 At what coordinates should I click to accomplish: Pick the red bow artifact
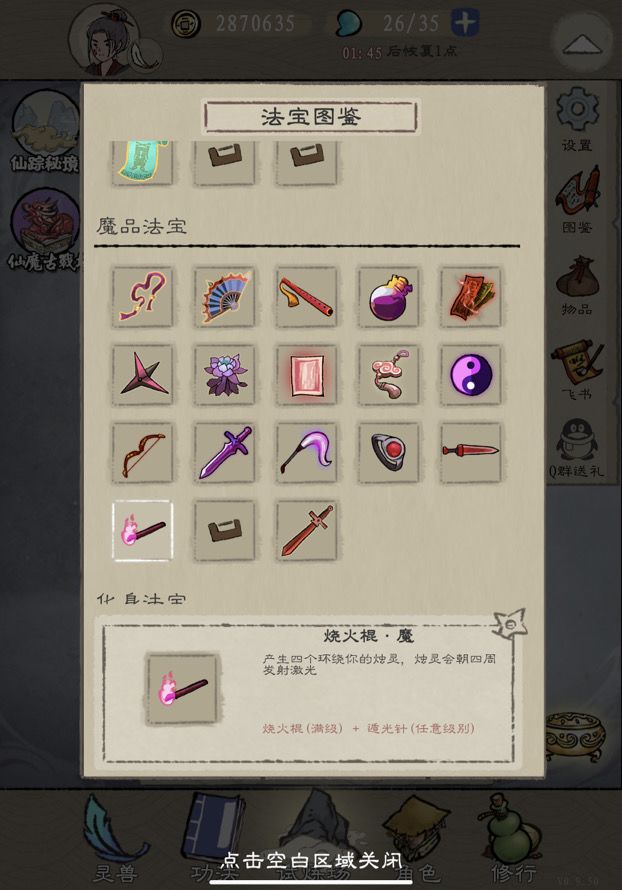[142, 452]
